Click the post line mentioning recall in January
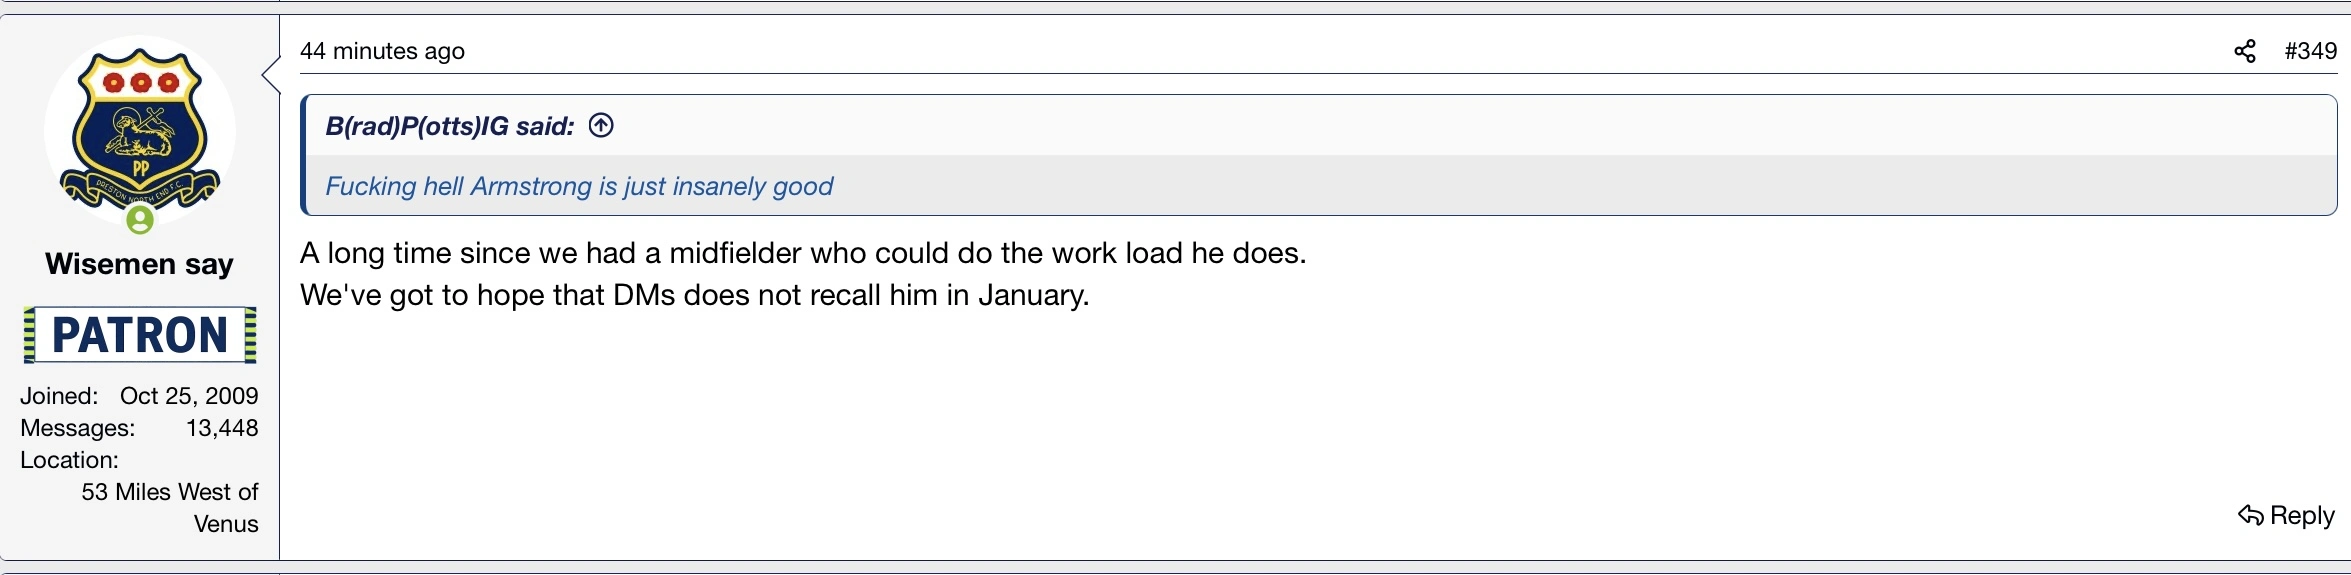 694,295
